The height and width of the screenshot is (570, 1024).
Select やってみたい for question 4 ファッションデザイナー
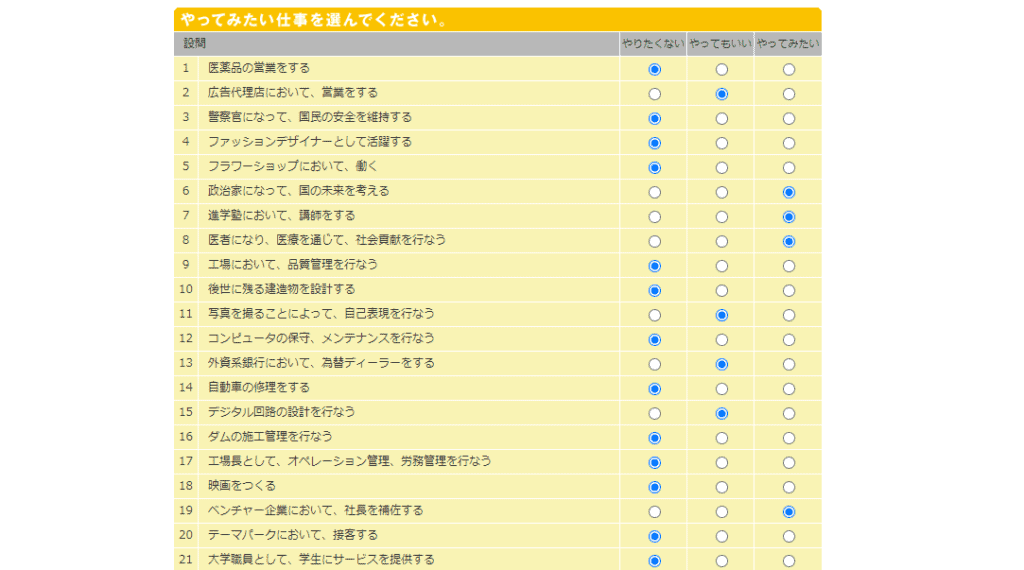789,143
